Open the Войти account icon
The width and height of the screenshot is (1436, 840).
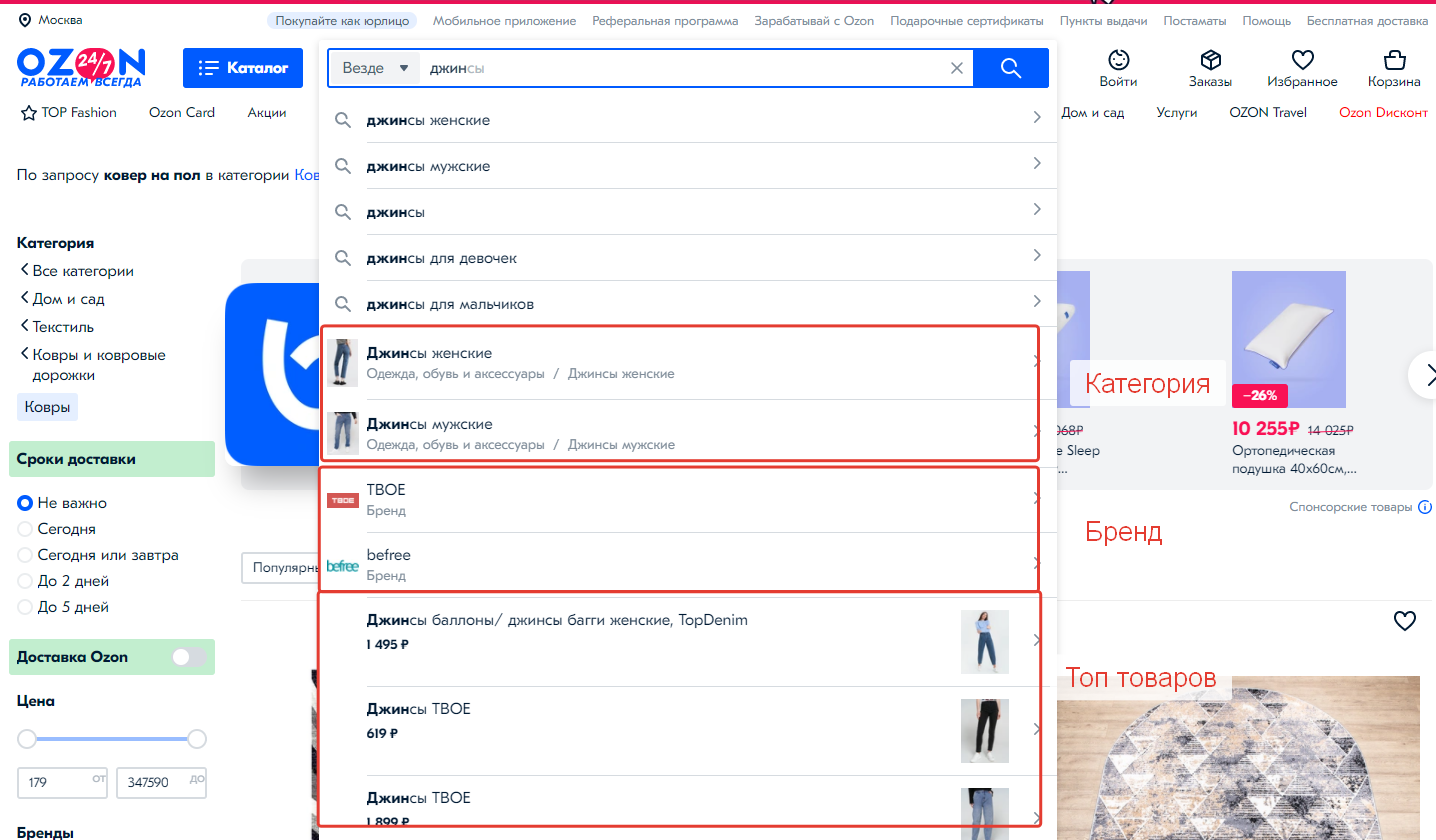click(1118, 59)
